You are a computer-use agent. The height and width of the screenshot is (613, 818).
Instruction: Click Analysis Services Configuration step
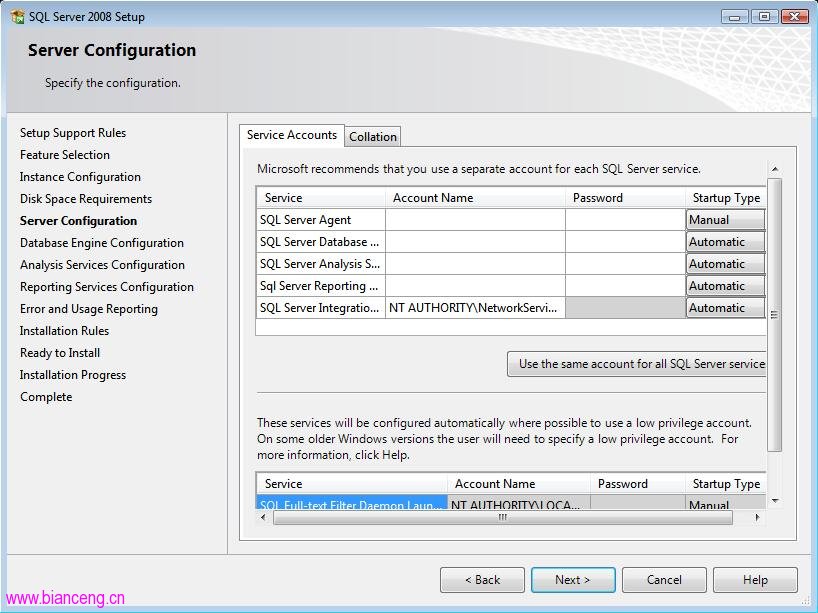(102, 265)
